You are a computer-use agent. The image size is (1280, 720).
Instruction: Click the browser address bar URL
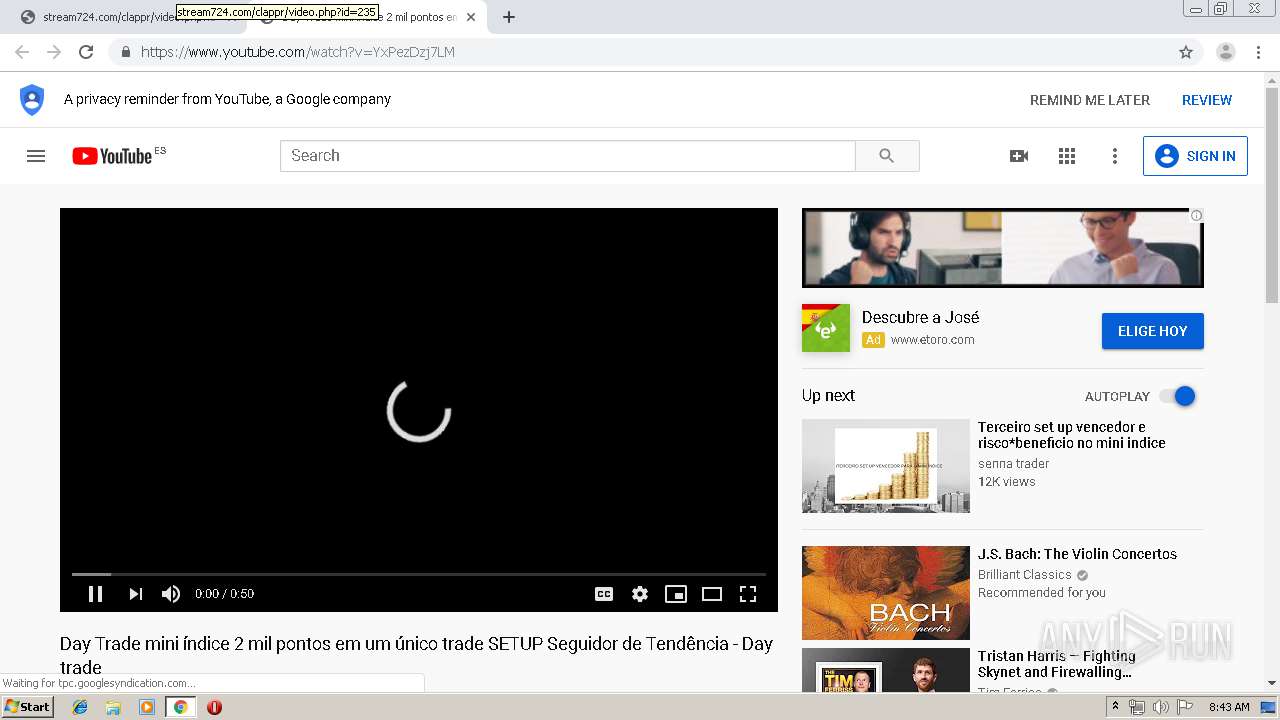(298, 52)
